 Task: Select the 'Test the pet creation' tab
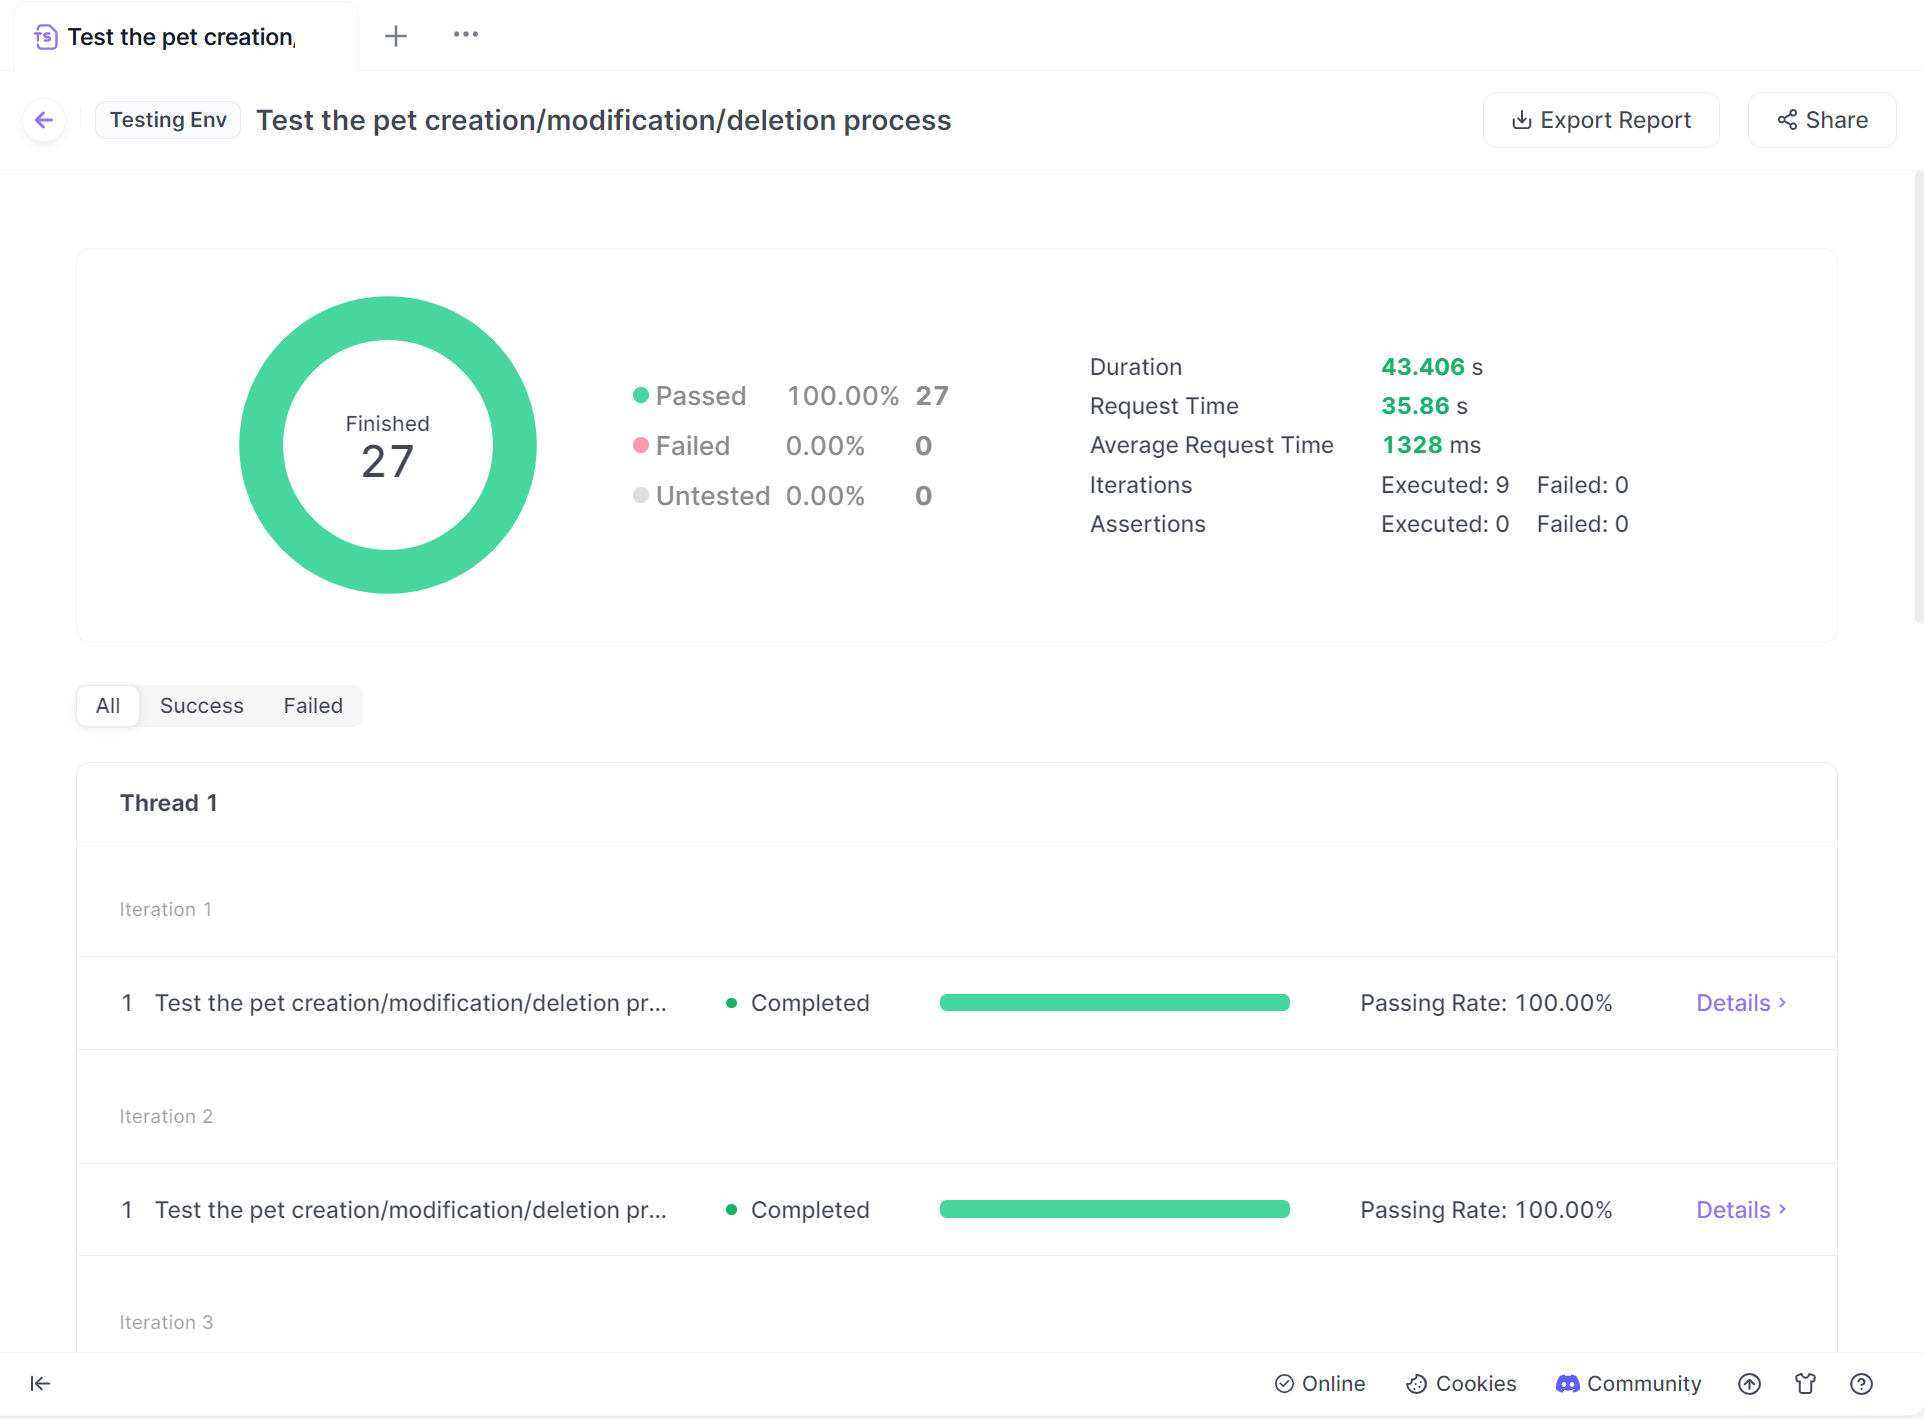186,37
